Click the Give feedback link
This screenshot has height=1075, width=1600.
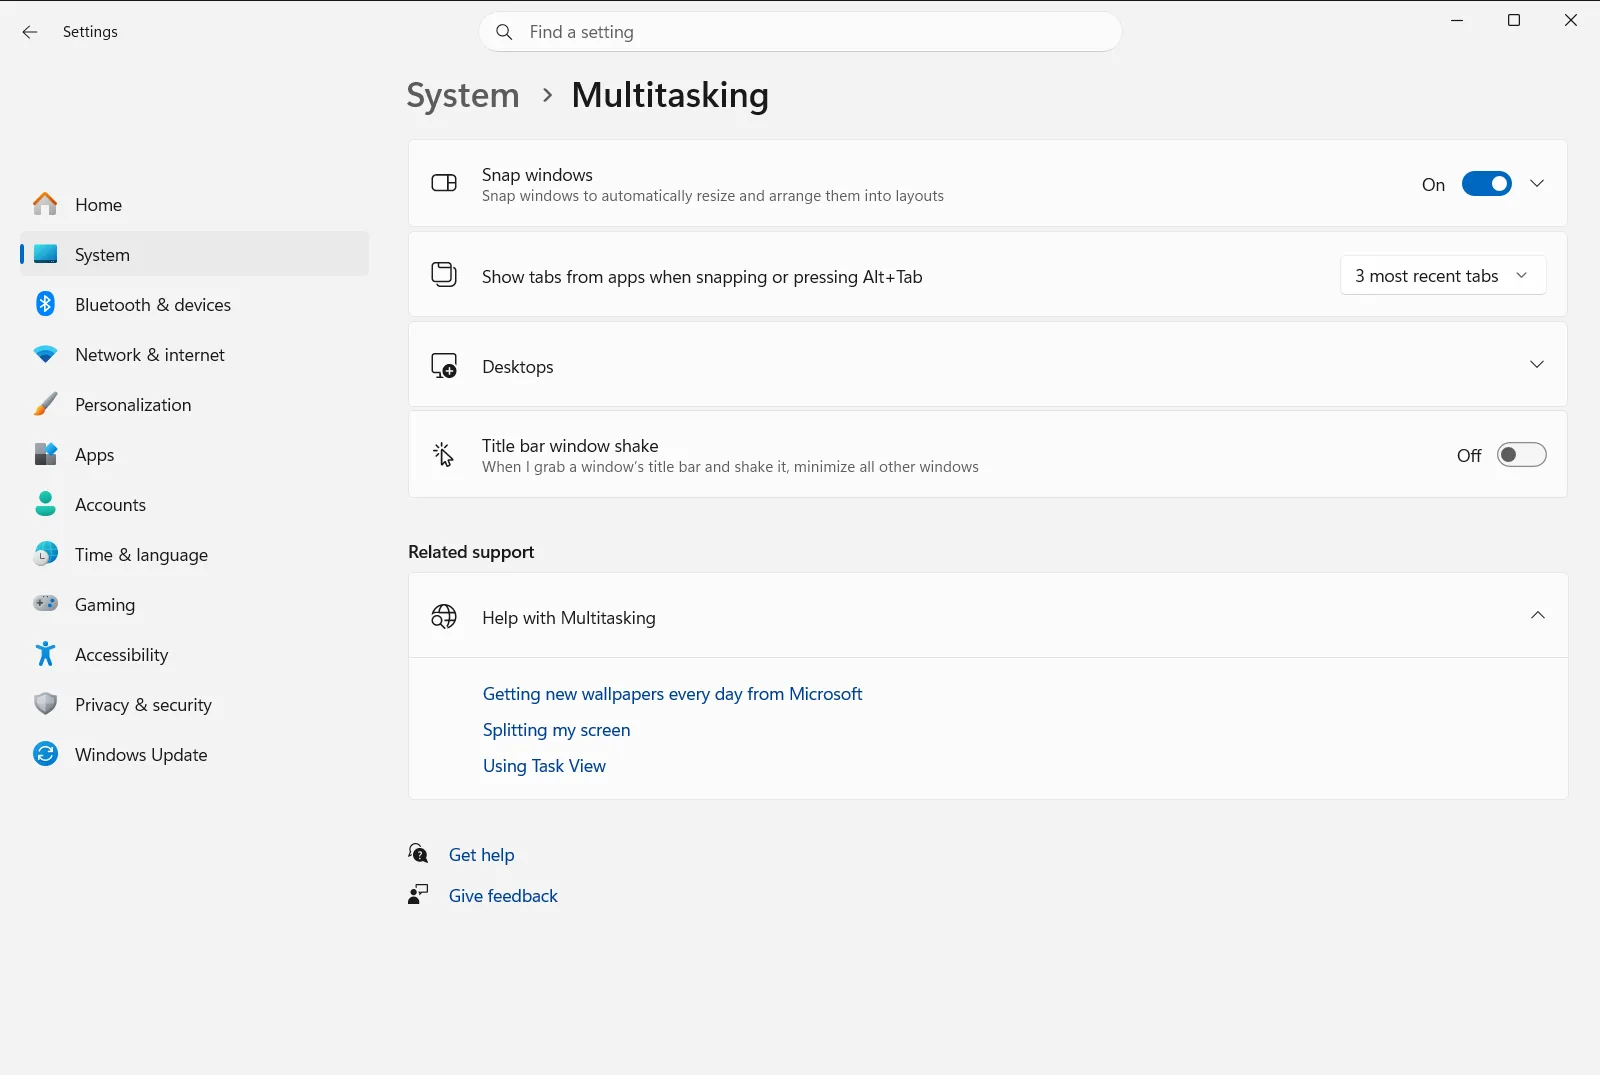click(x=503, y=896)
